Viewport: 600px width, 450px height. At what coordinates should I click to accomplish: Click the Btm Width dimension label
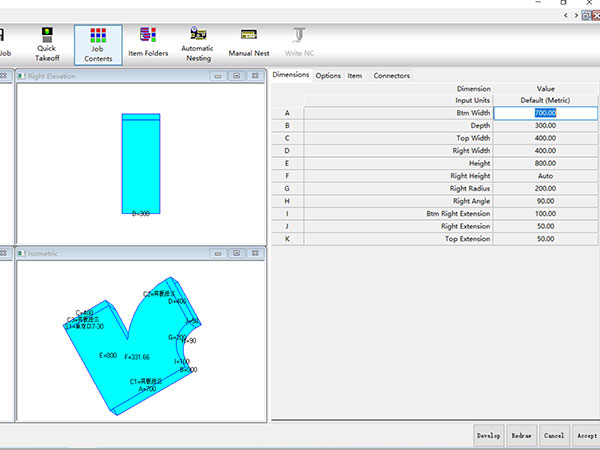point(473,113)
